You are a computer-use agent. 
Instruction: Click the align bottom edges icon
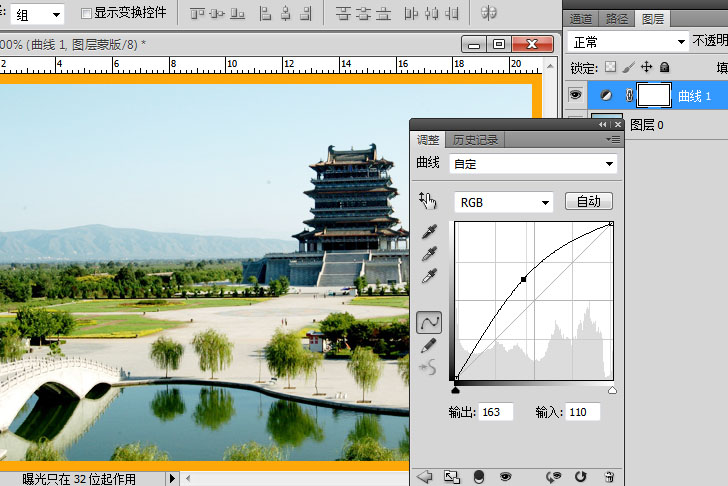(237, 13)
